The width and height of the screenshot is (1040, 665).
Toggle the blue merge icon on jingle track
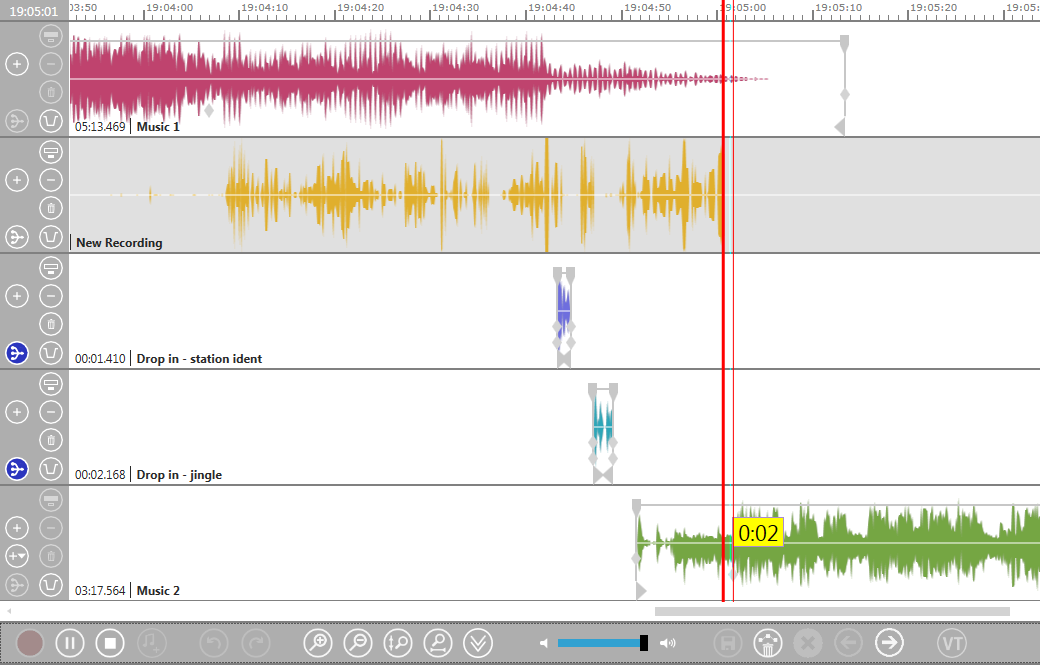pyautogui.click(x=17, y=469)
